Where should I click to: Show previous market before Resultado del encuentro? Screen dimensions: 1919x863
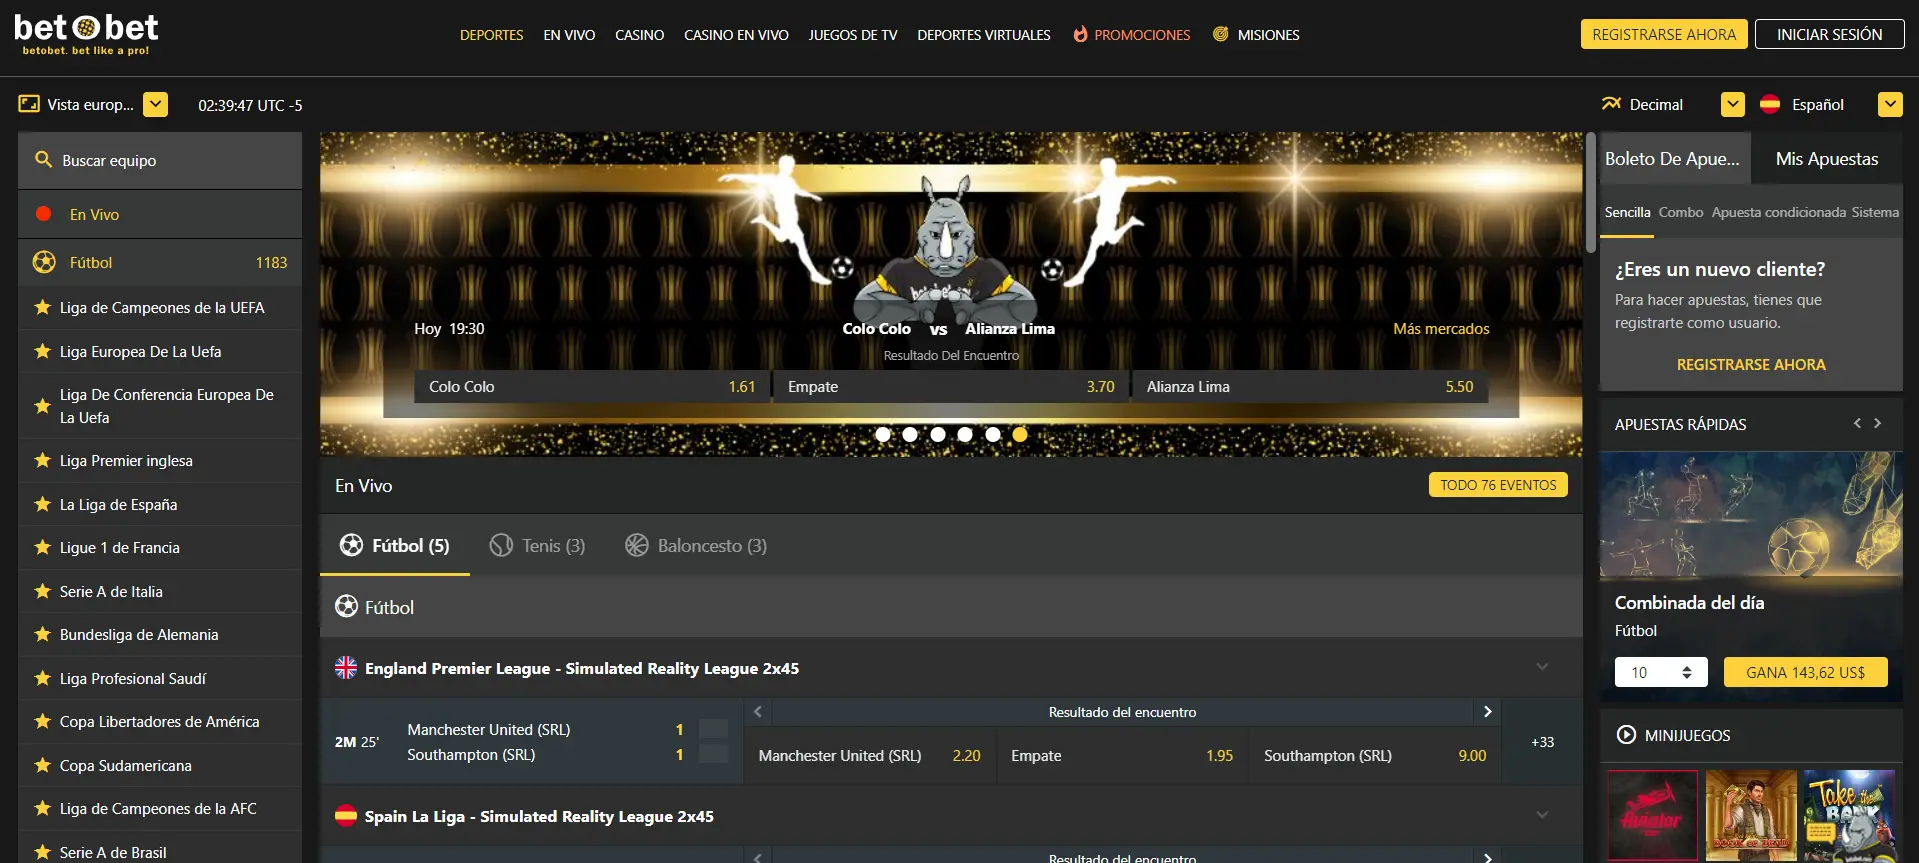pyautogui.click(x=758, y=712)
